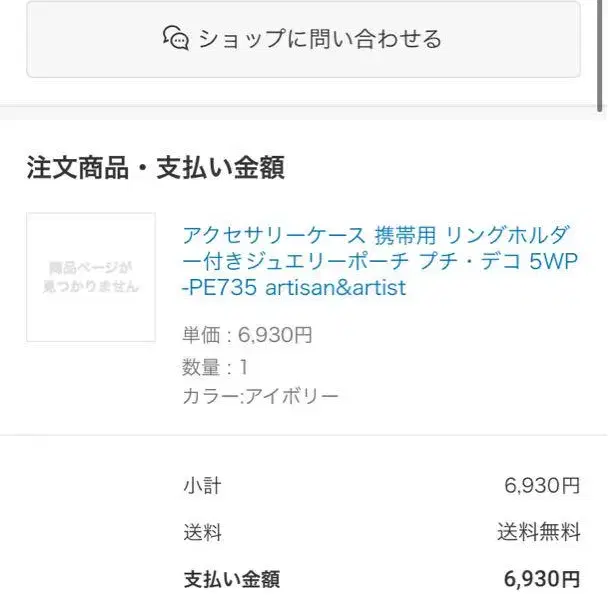Click the 注文商品・支払い金額 heading
Image resolution: width=608 pixels, height=608 pixels.
pos(155,168)
